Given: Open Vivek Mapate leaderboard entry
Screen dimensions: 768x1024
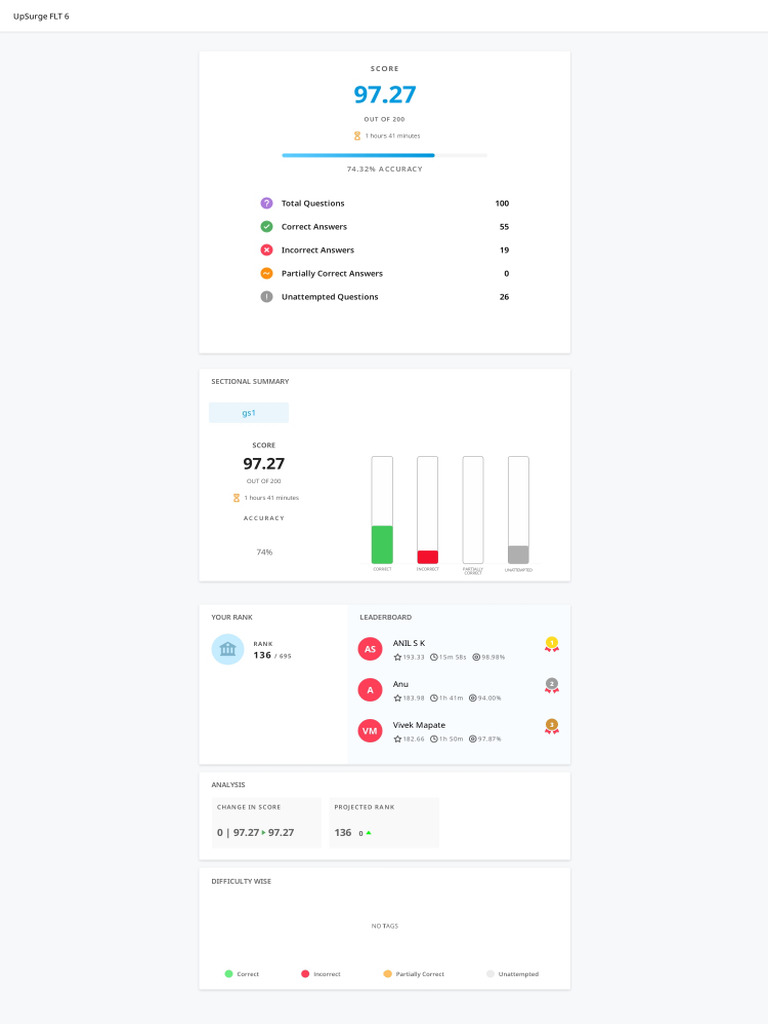Looking at the screenshot, I should click(458, 731).
